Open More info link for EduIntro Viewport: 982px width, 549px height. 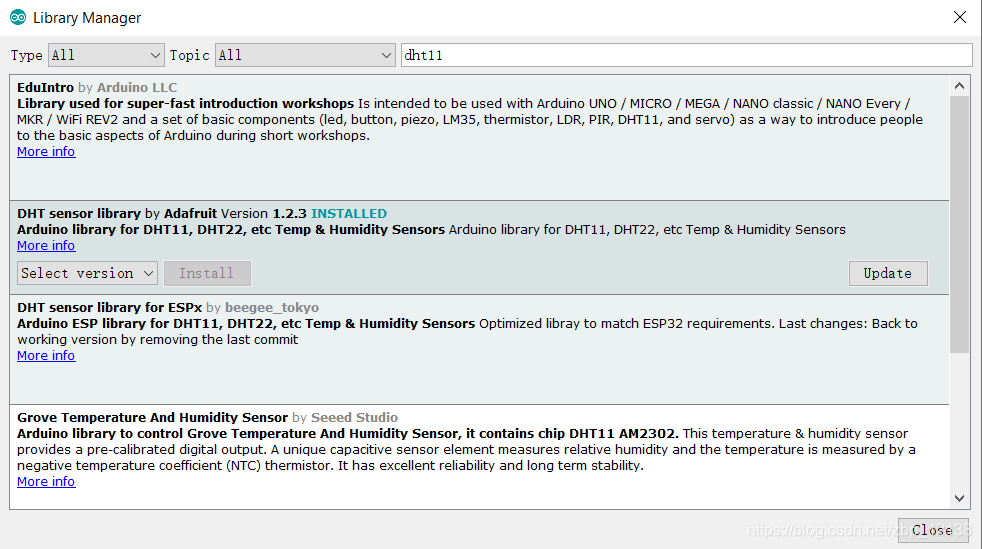[x=46, y=151]
